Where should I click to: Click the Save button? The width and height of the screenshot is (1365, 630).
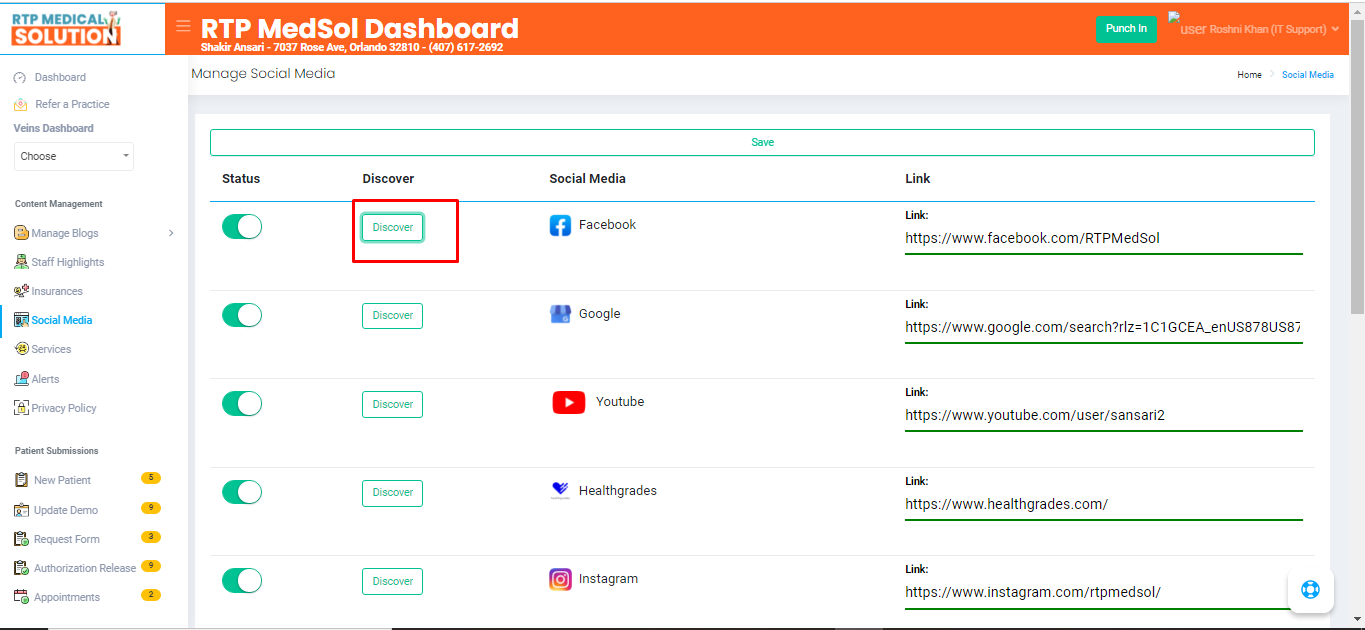(762, 142)
